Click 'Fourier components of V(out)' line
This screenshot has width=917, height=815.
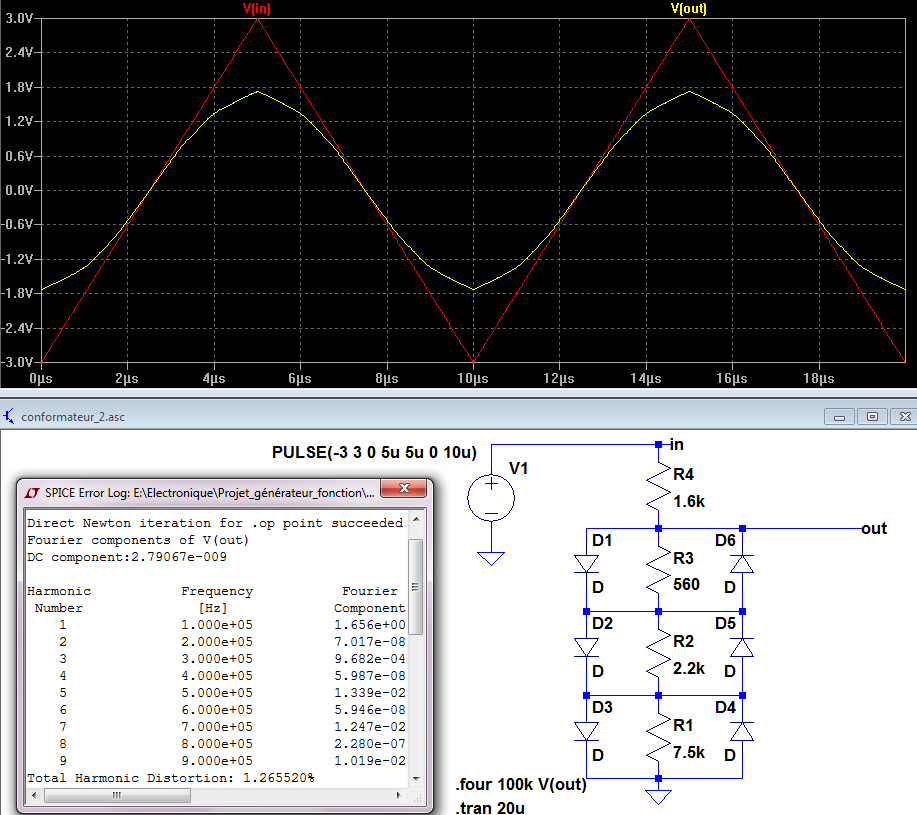coord(138,540)
